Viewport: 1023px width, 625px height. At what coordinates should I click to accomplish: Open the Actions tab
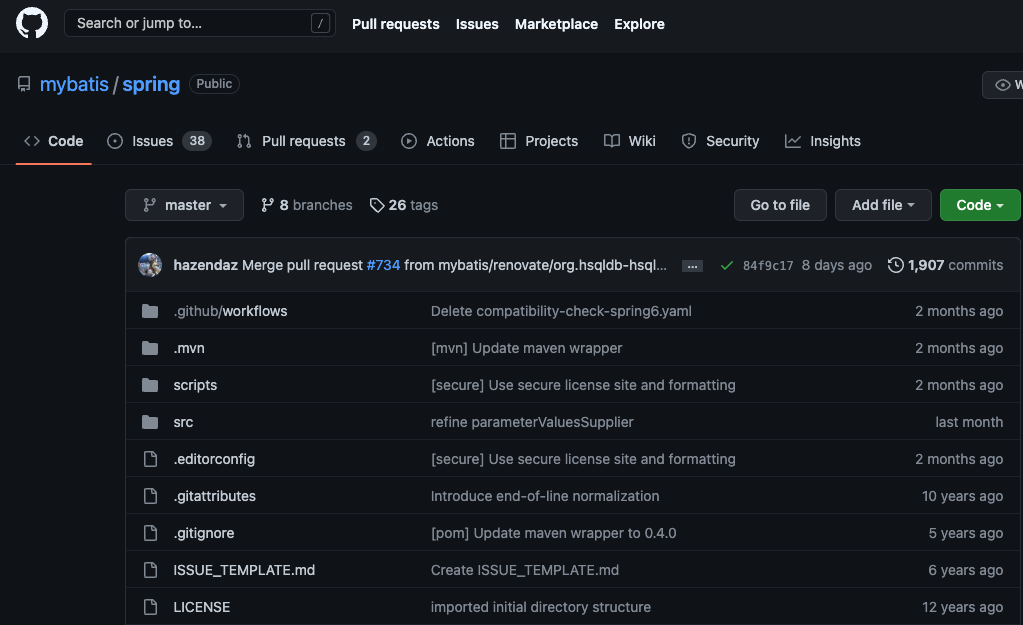(438, 141)
